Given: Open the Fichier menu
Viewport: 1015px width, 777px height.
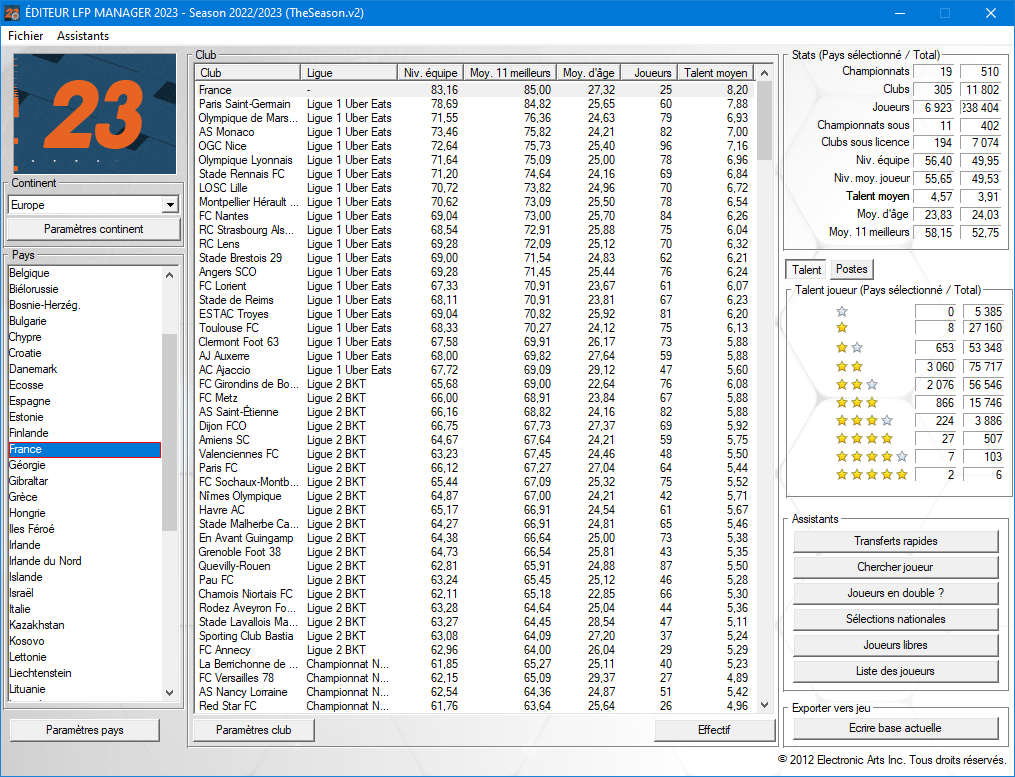Looking at the screenshot, I should [25, 36].
